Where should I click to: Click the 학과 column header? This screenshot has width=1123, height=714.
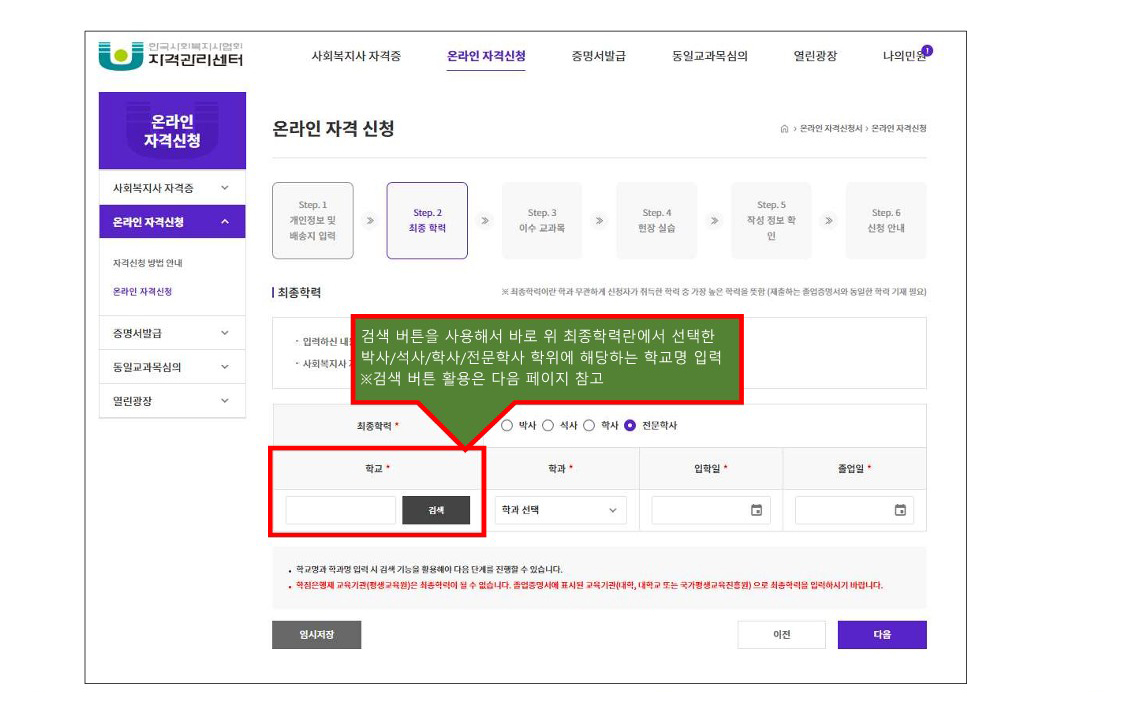(x=560, y=468)
